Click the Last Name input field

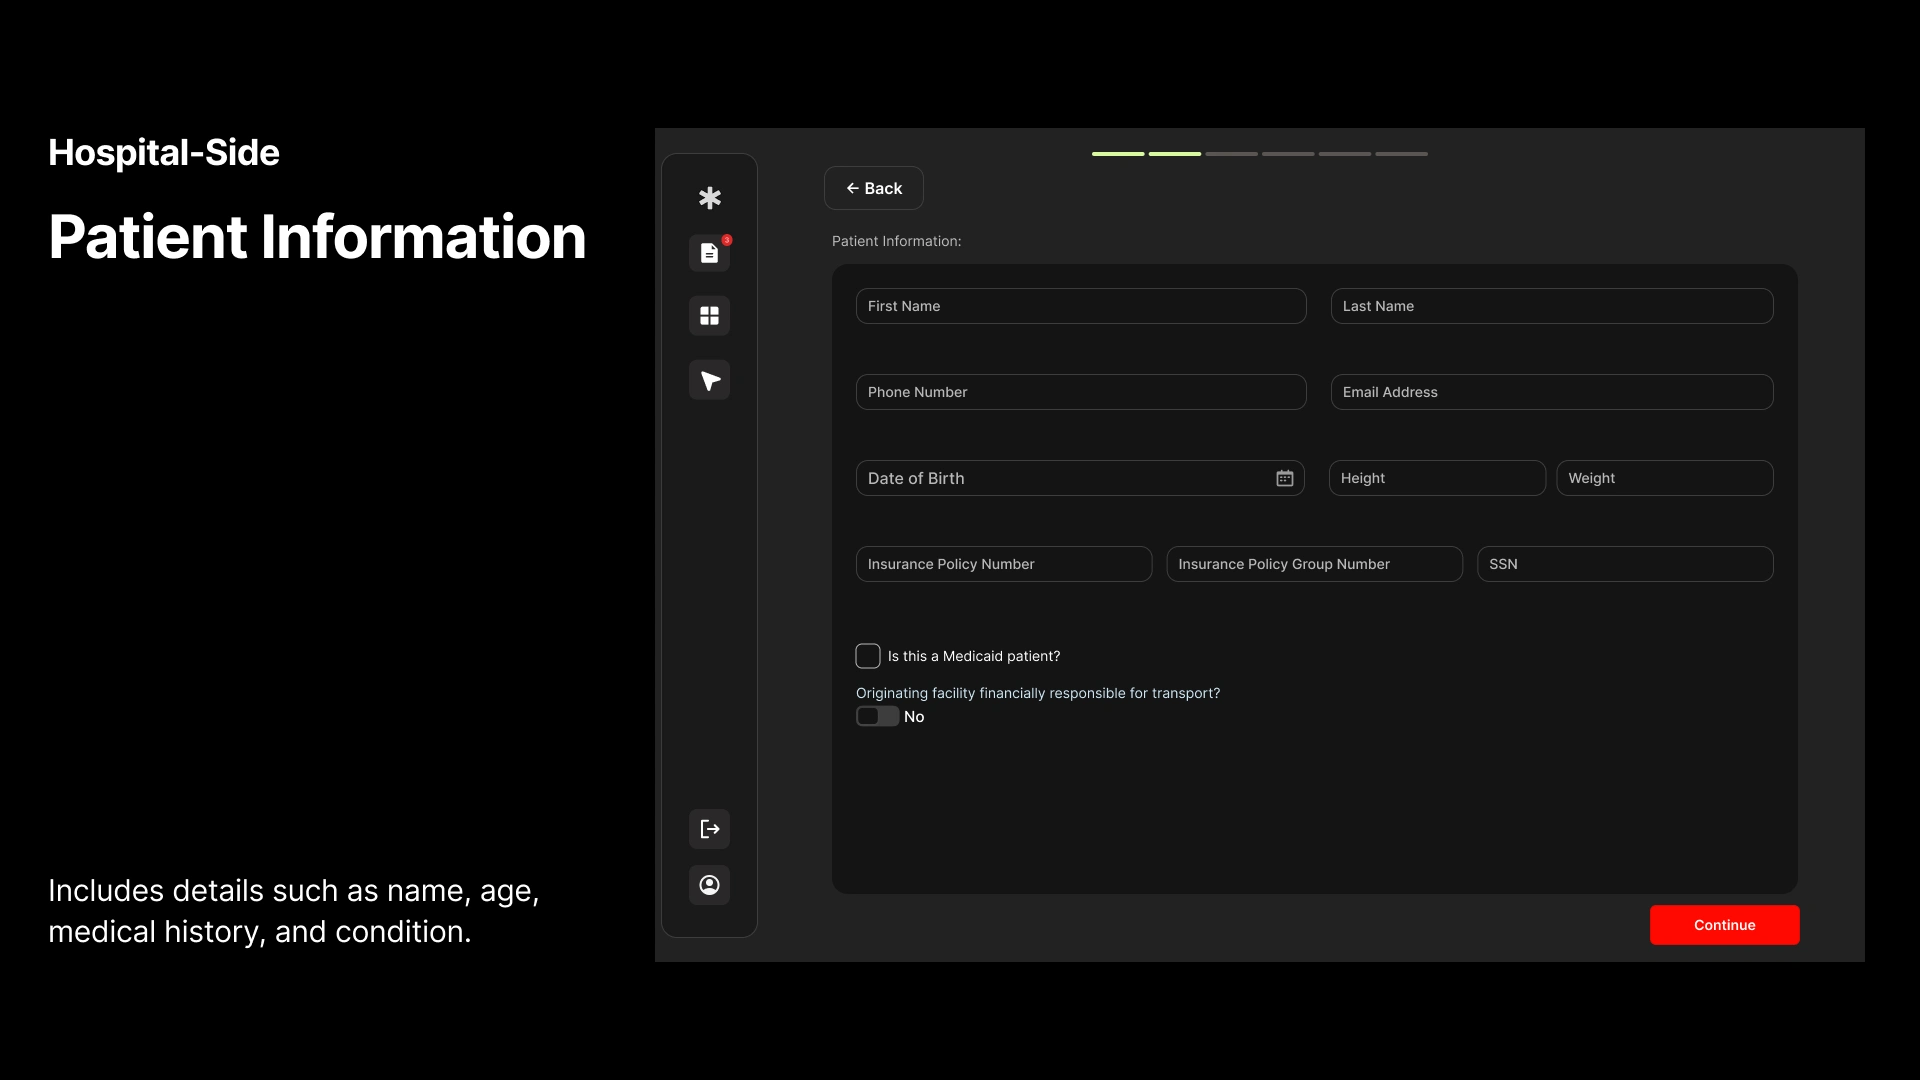[x=1551, y=306]
